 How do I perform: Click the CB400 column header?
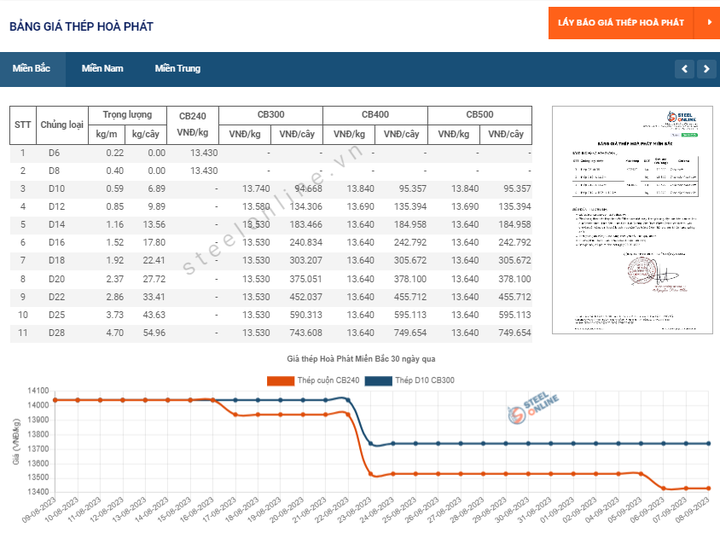point(375,115)
